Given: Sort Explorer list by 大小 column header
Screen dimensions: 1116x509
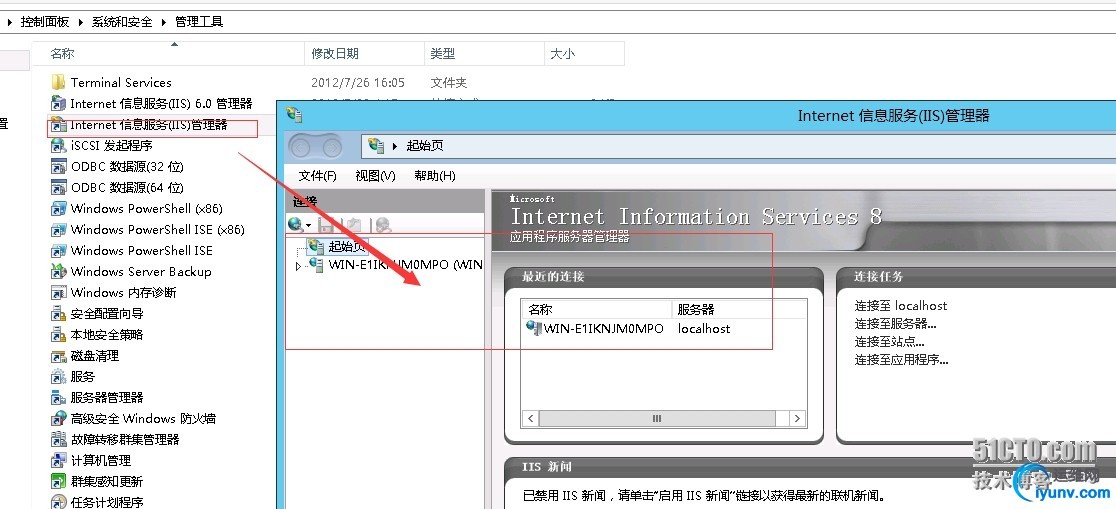Looking at the screenshot, I should [584, 53].
